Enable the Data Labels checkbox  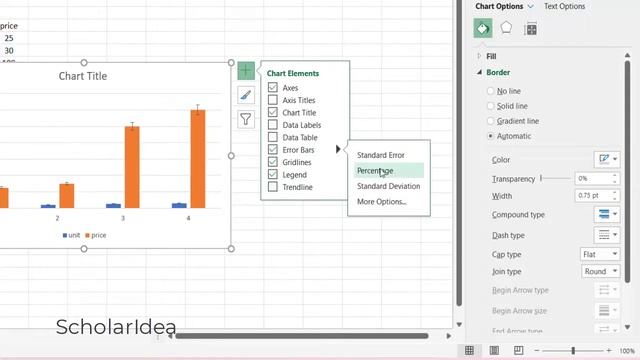pos(273,124)
